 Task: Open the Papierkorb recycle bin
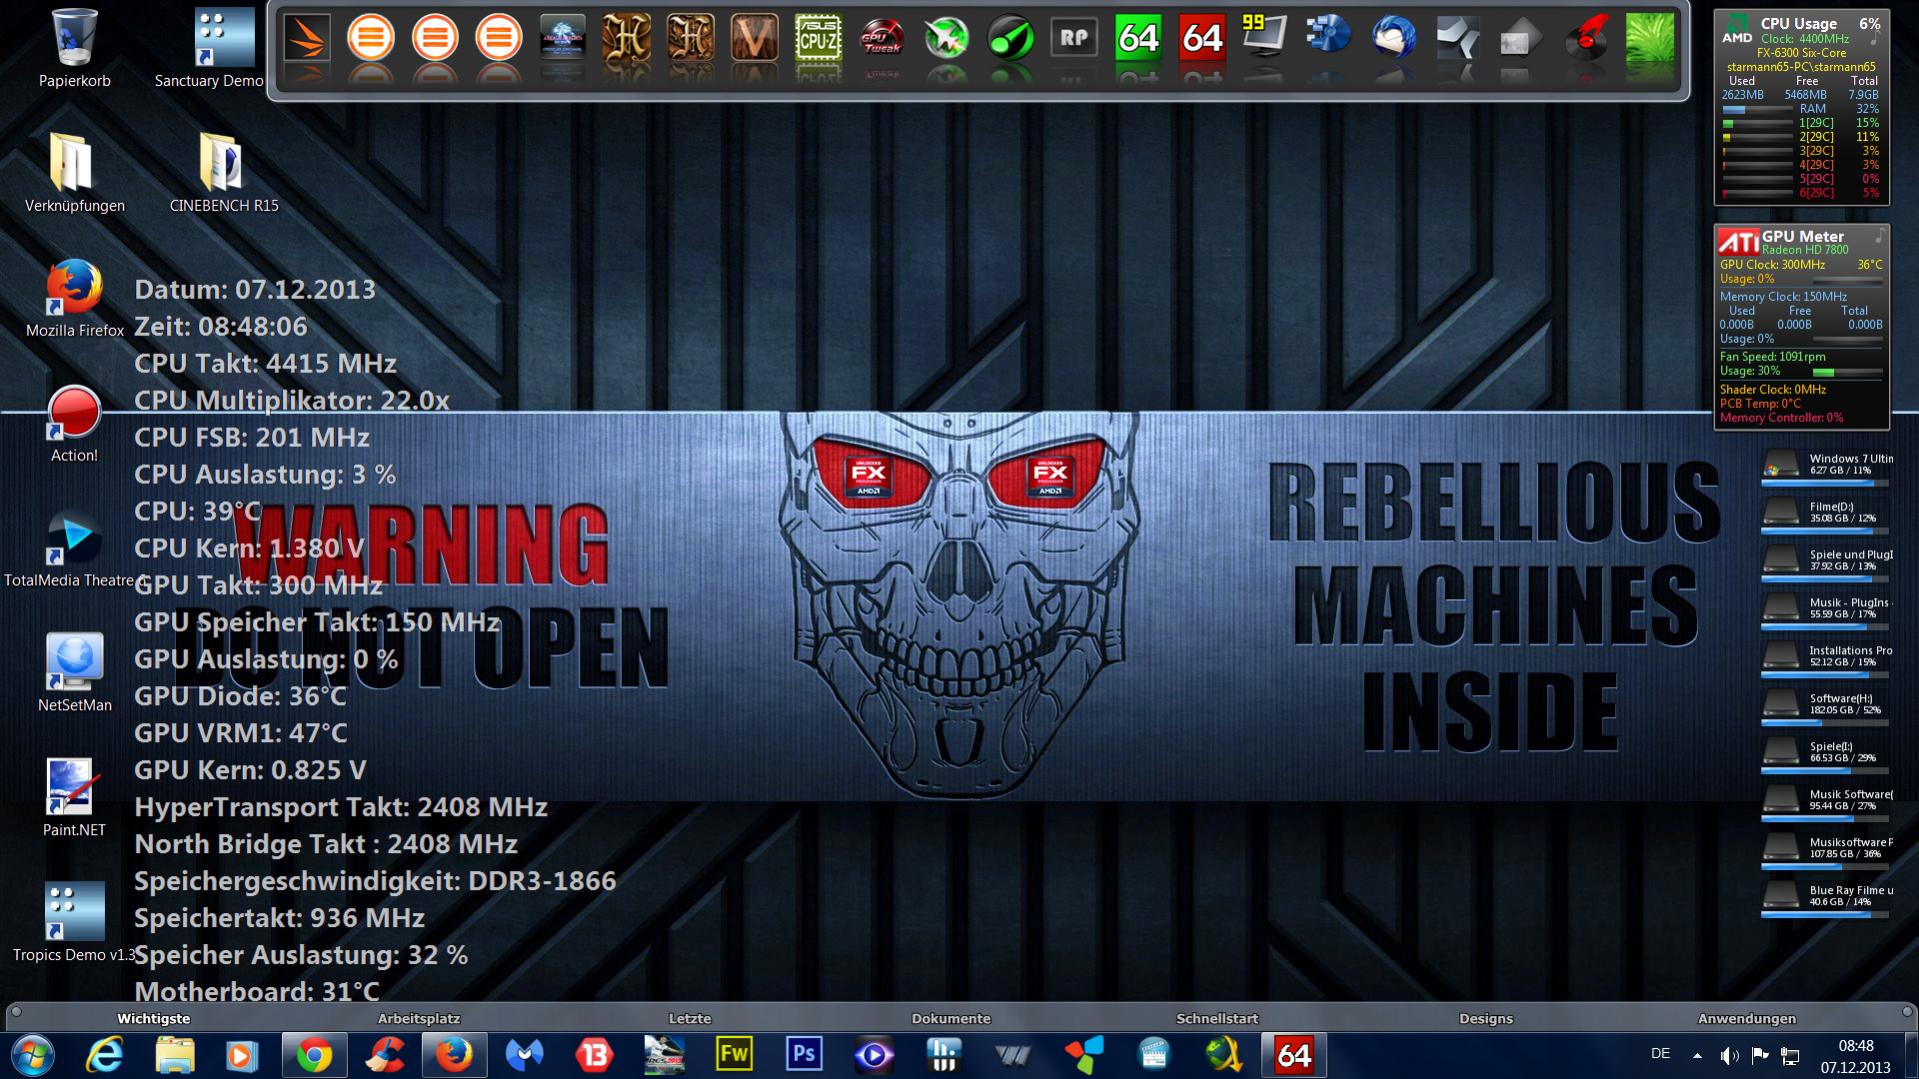[x=75, y=48]
